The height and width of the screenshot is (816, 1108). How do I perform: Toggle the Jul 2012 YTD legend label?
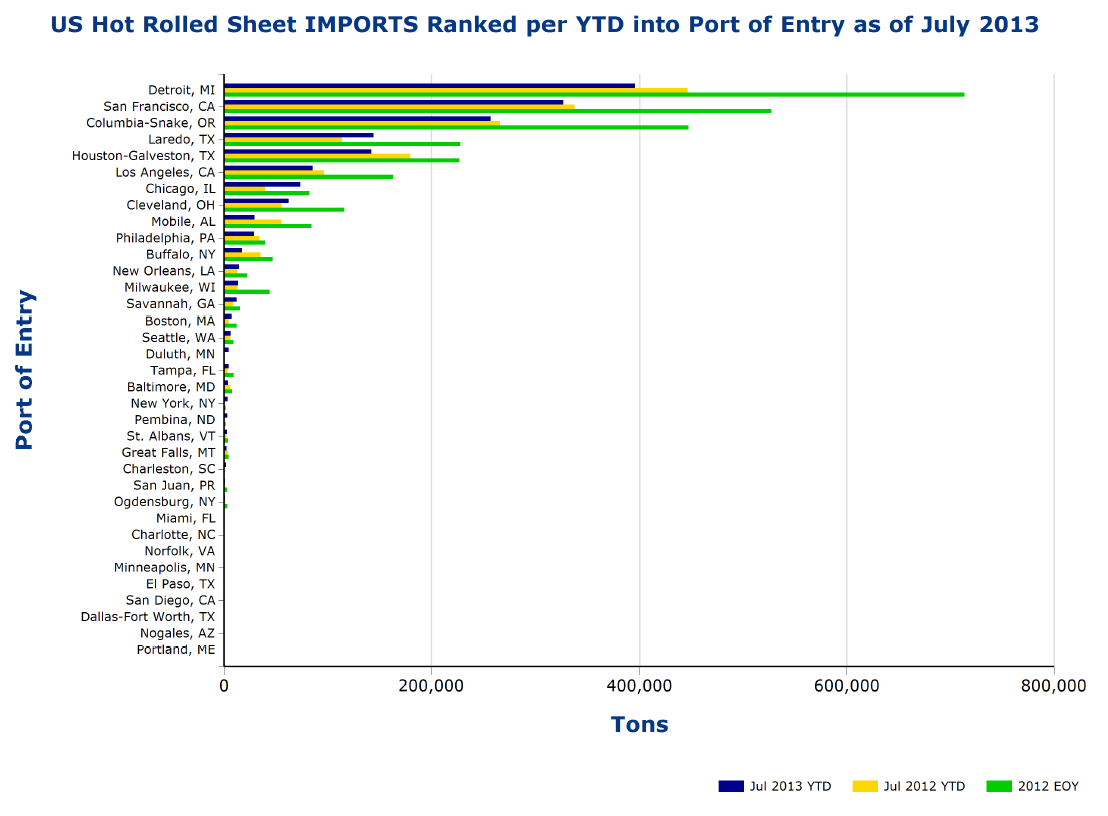tap(924, 786)
